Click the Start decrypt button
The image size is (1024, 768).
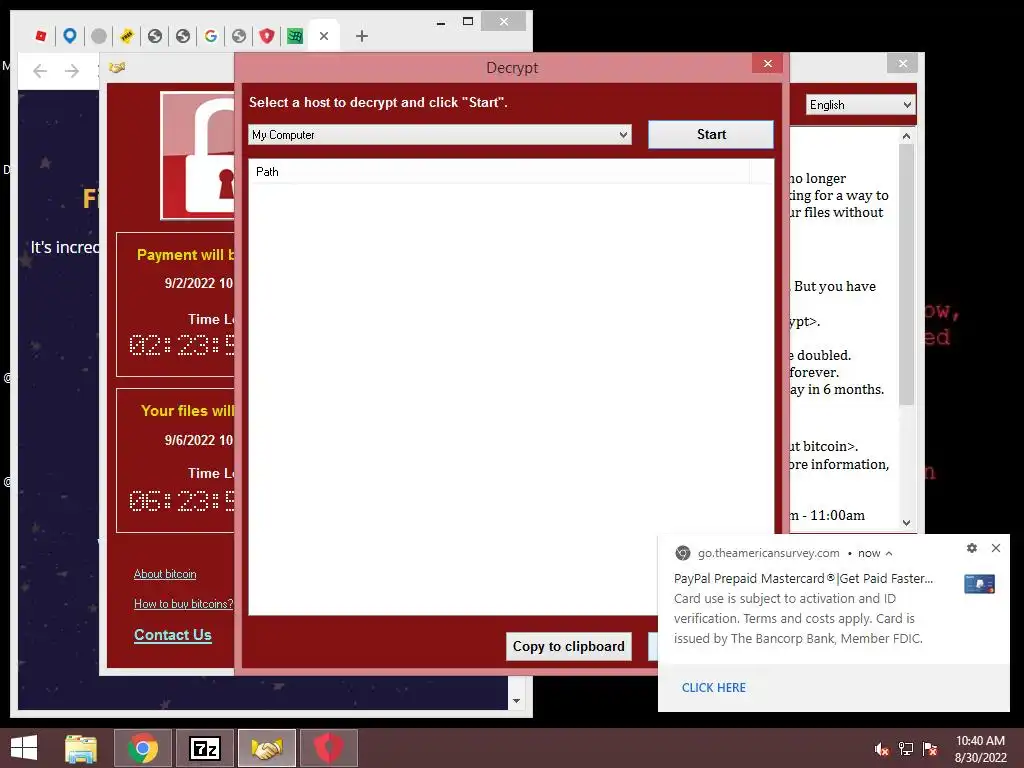pyautogui.click(x=711, y=135)
